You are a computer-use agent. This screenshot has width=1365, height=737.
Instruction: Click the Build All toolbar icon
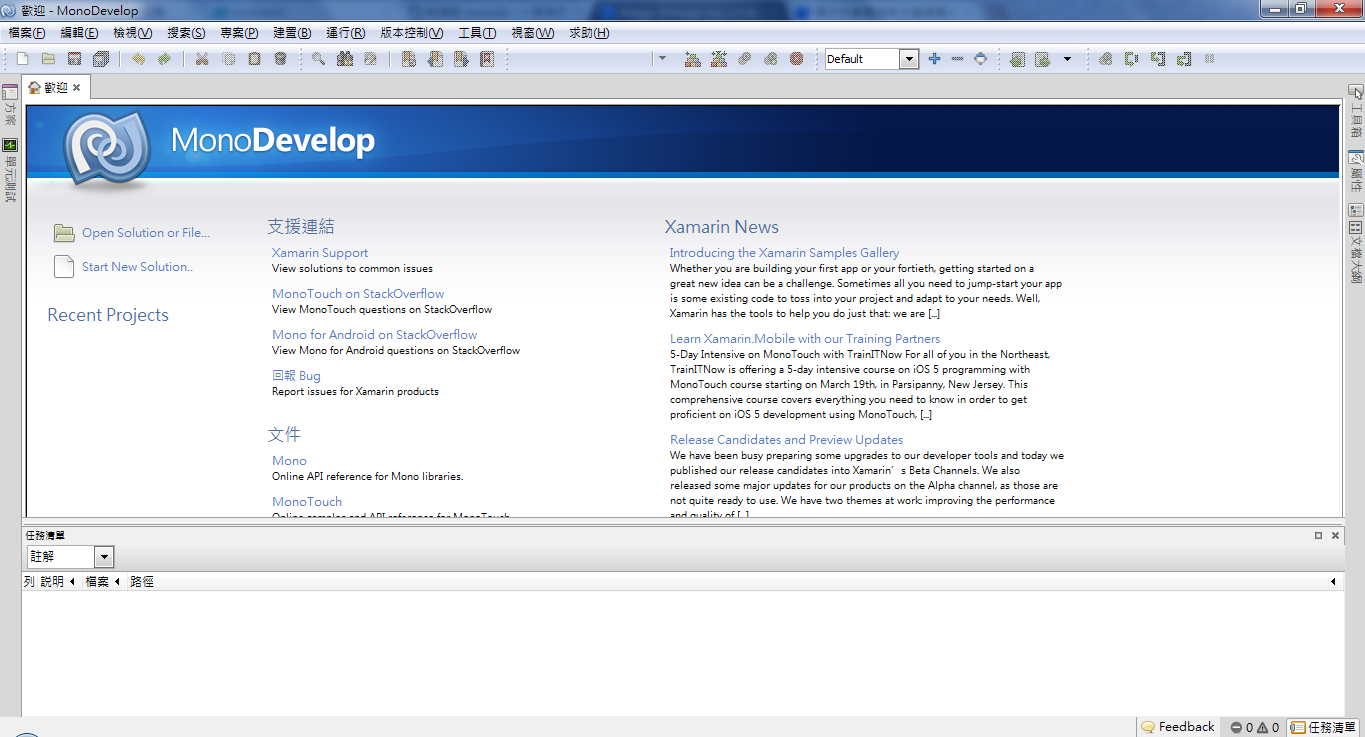pos(692,59)
